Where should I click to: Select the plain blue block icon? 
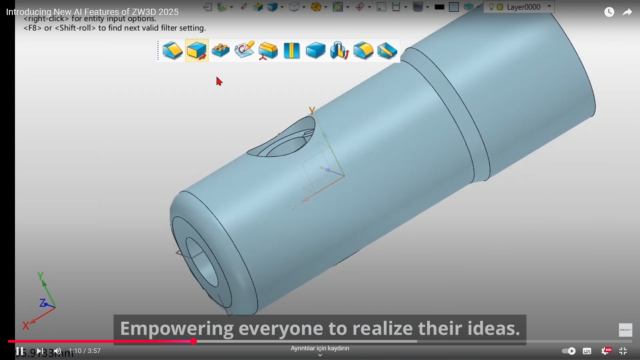[x=316, y=51]
